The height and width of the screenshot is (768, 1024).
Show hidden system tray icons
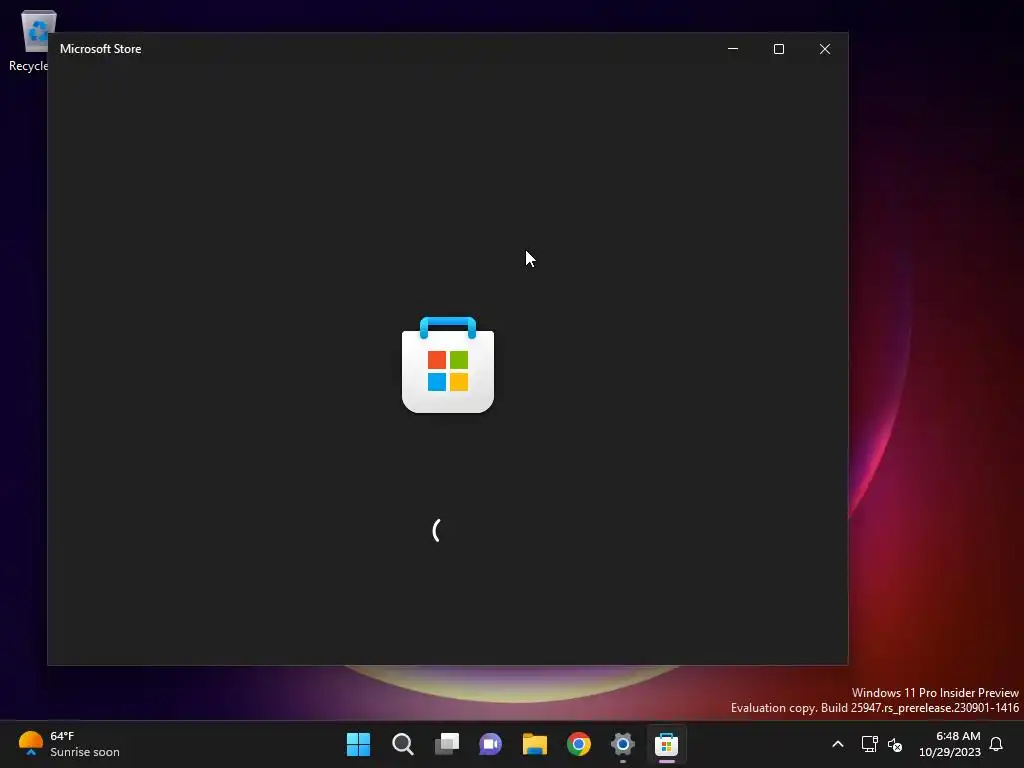tap(838, 744)
